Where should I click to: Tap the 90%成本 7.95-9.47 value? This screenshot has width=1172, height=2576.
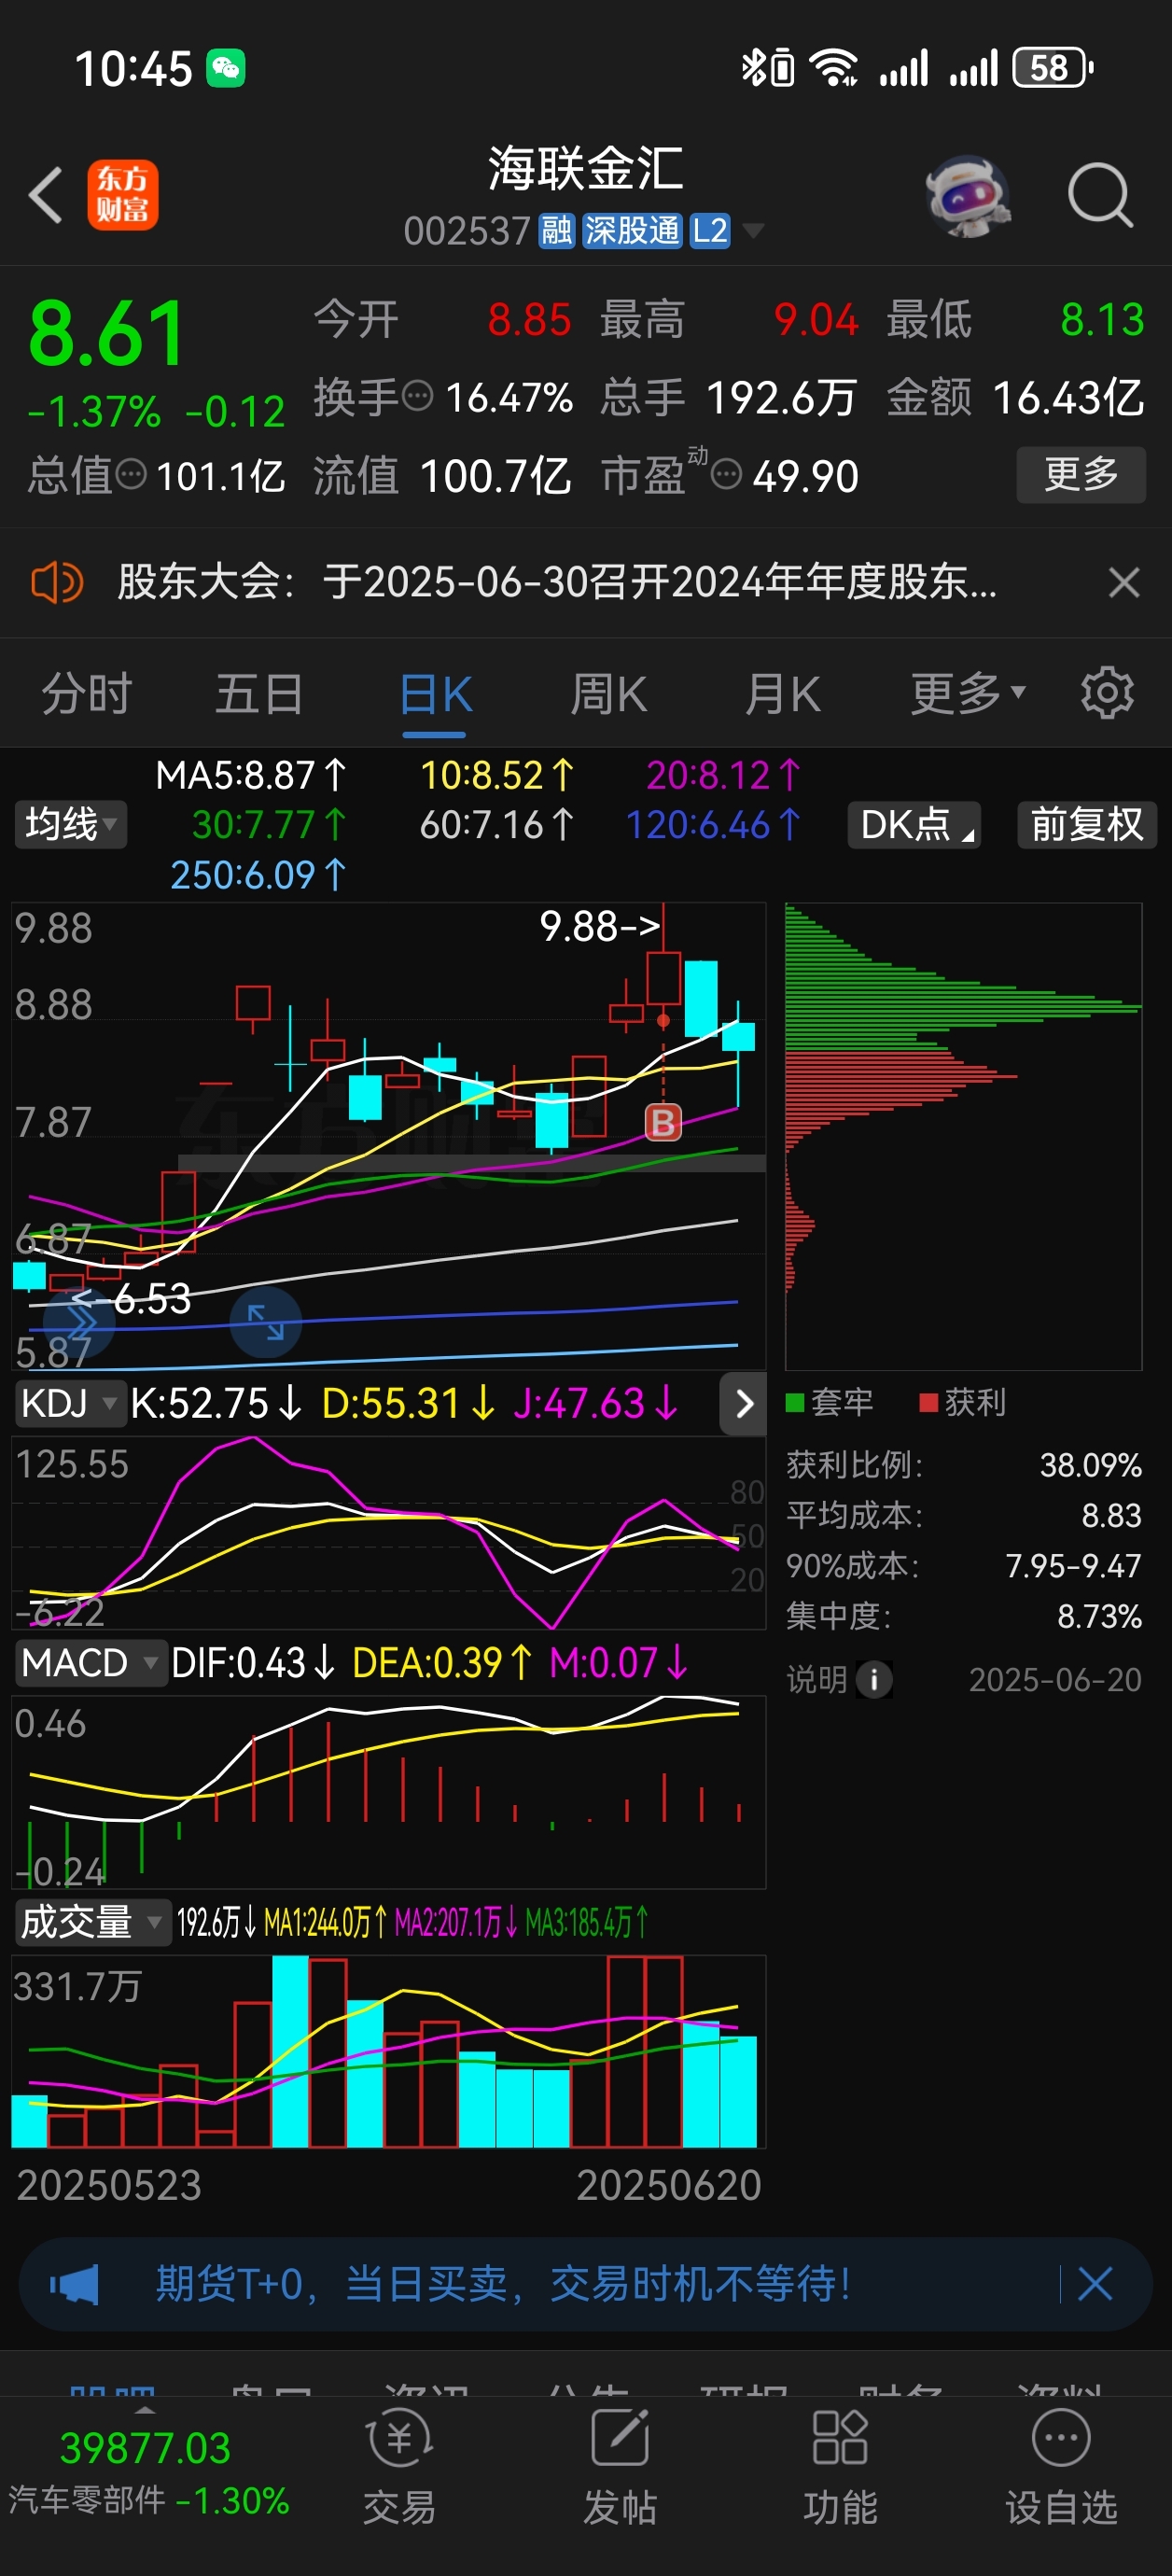pos(1073,1565)
